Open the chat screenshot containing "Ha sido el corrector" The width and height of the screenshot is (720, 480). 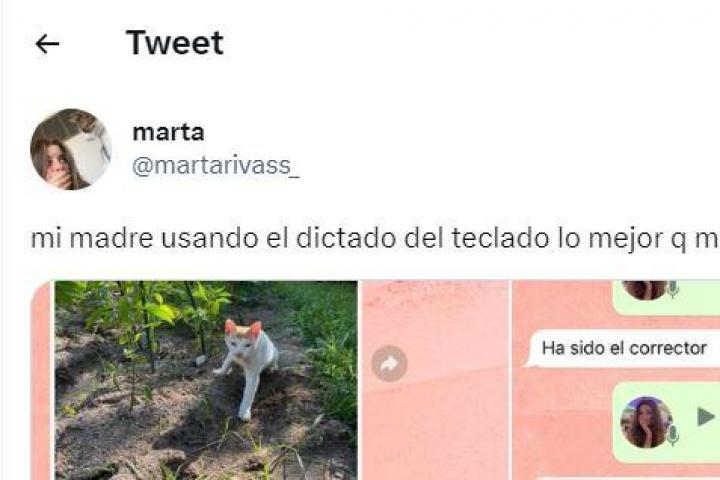[x=616, y=380]
